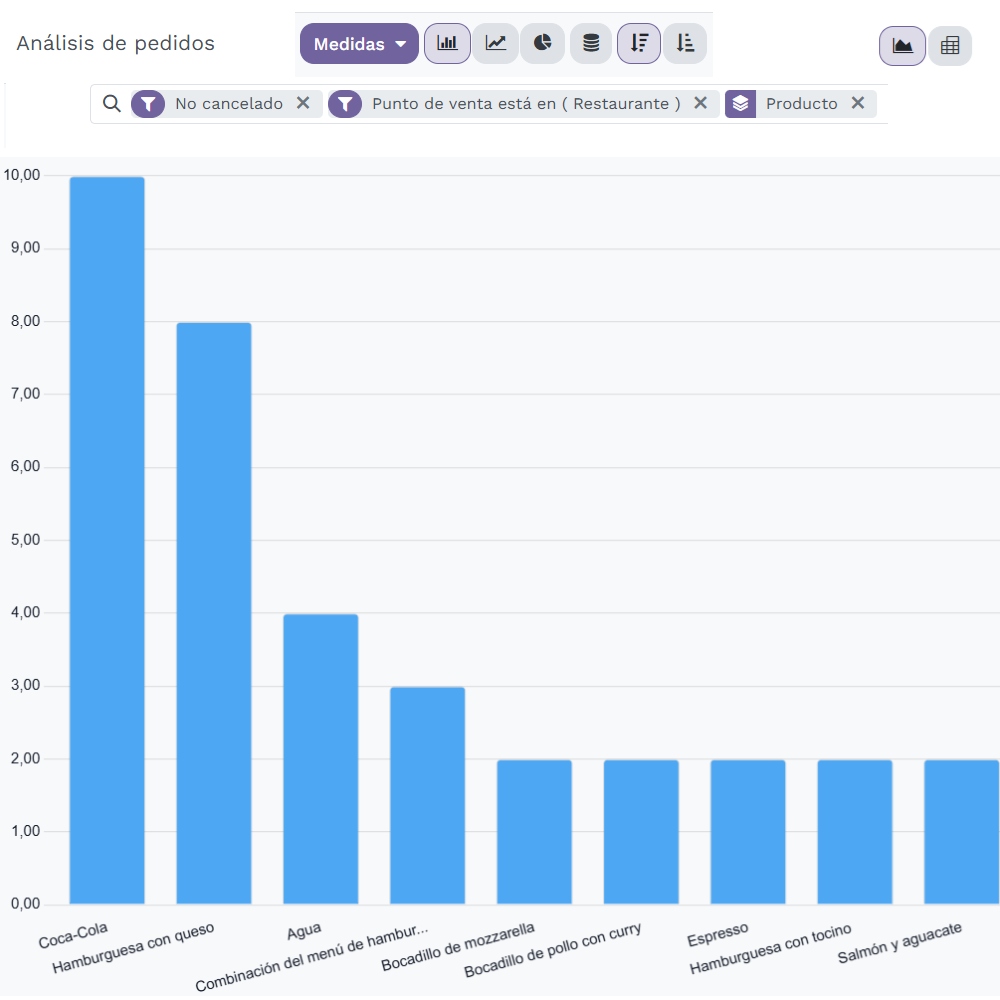Remove the No cancelado filter

tap(303, 103)
